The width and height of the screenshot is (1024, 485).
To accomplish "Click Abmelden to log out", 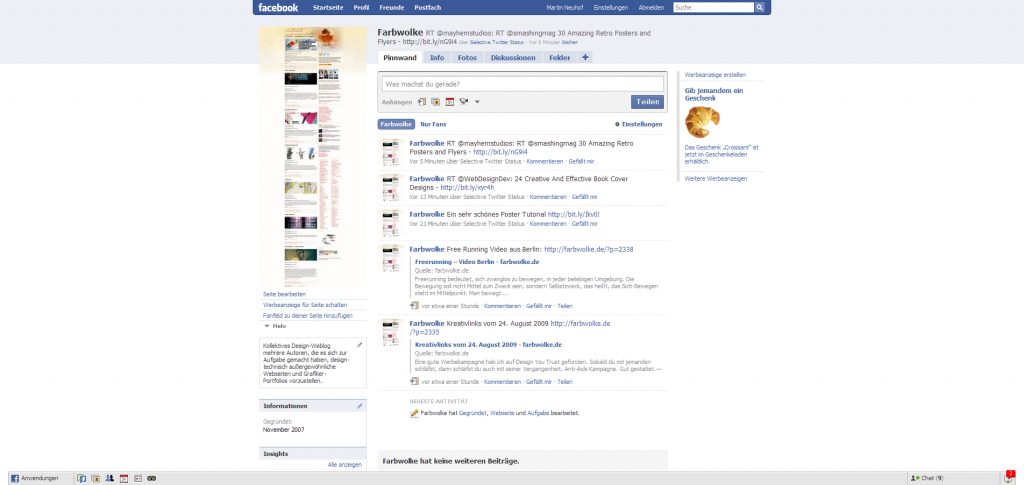I will point(651,8).
